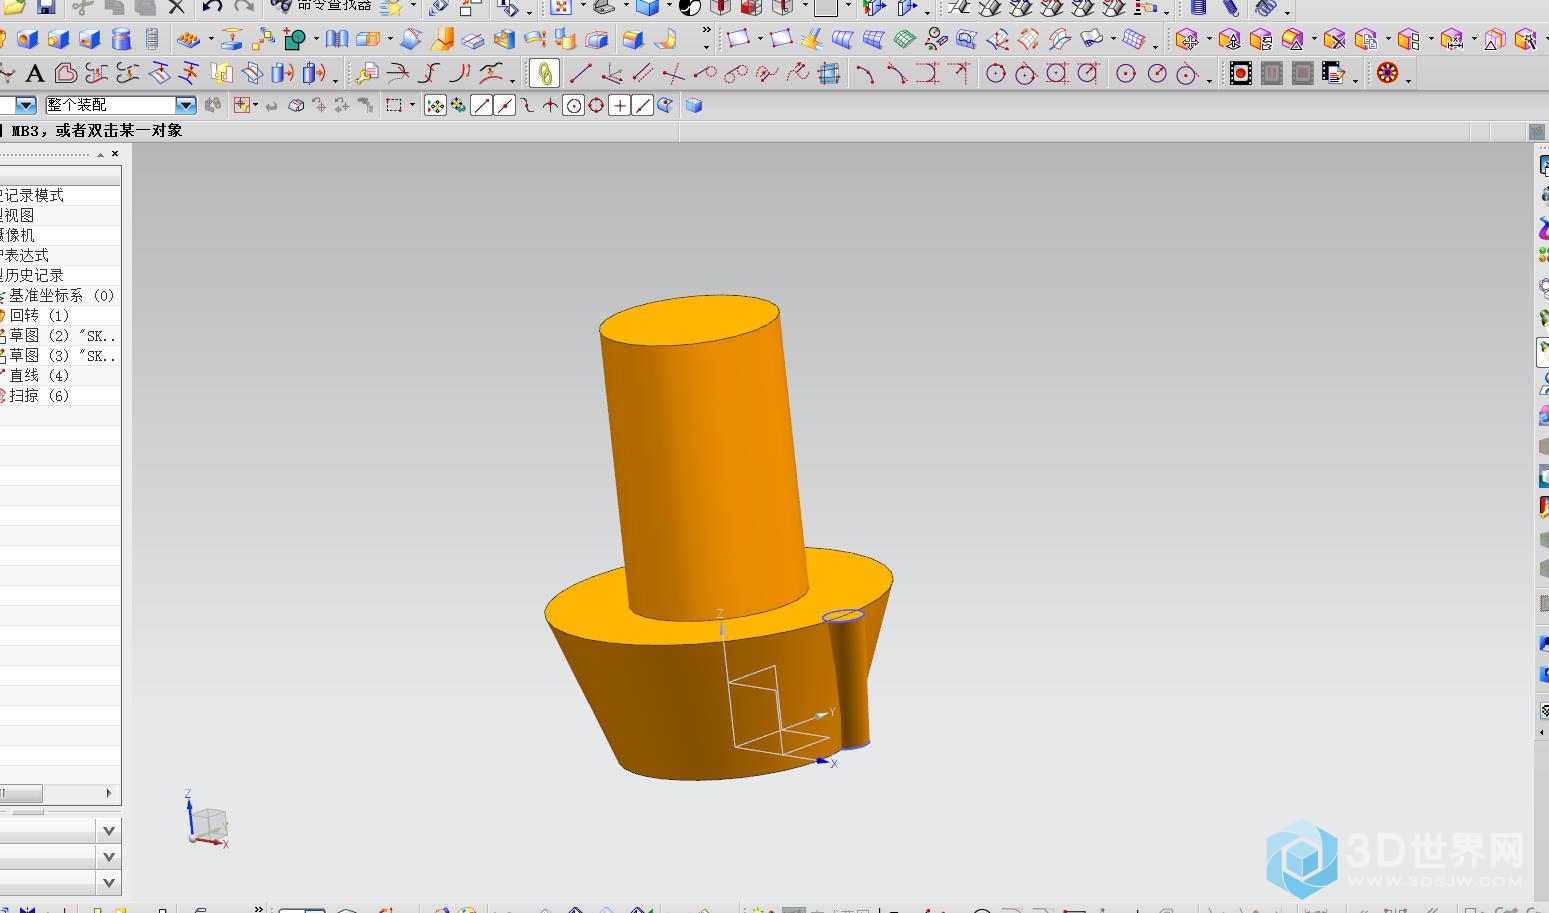Select 草图 (3) sketch in navigator
1549x913 pixels.
click(x=60, y=355)
